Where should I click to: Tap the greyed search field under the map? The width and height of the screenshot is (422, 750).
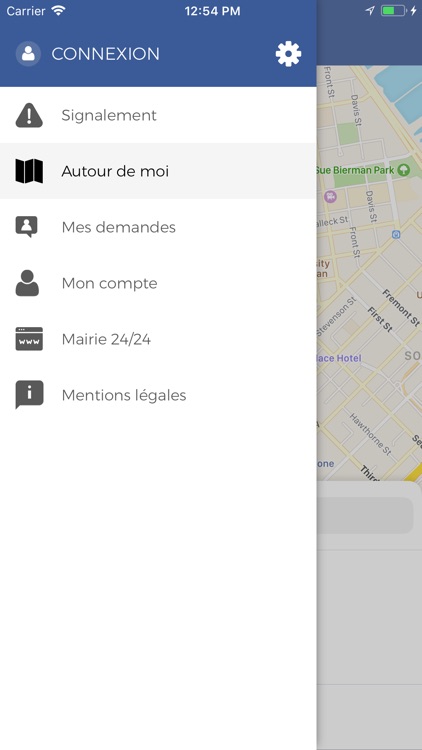pyautogui.click(x=365, y=516)
